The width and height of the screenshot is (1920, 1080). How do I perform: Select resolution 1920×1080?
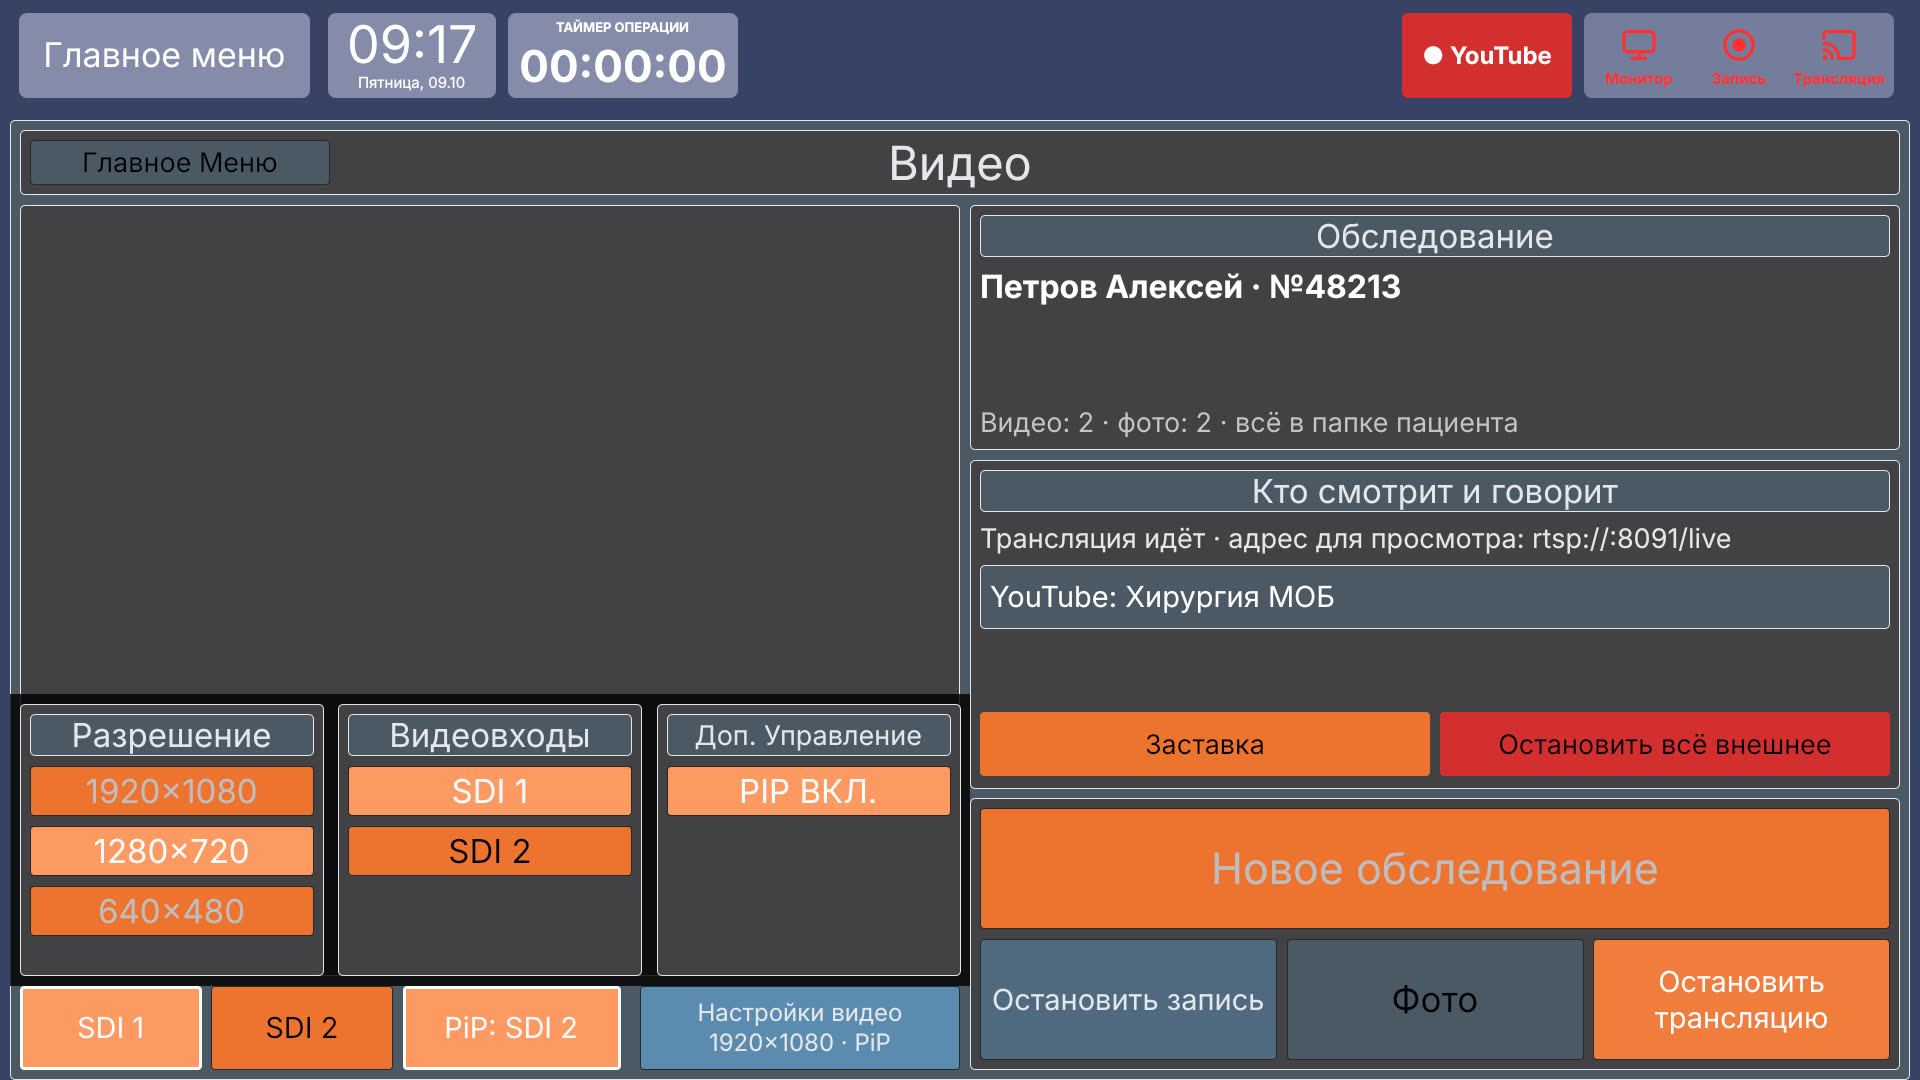point(172,791)
